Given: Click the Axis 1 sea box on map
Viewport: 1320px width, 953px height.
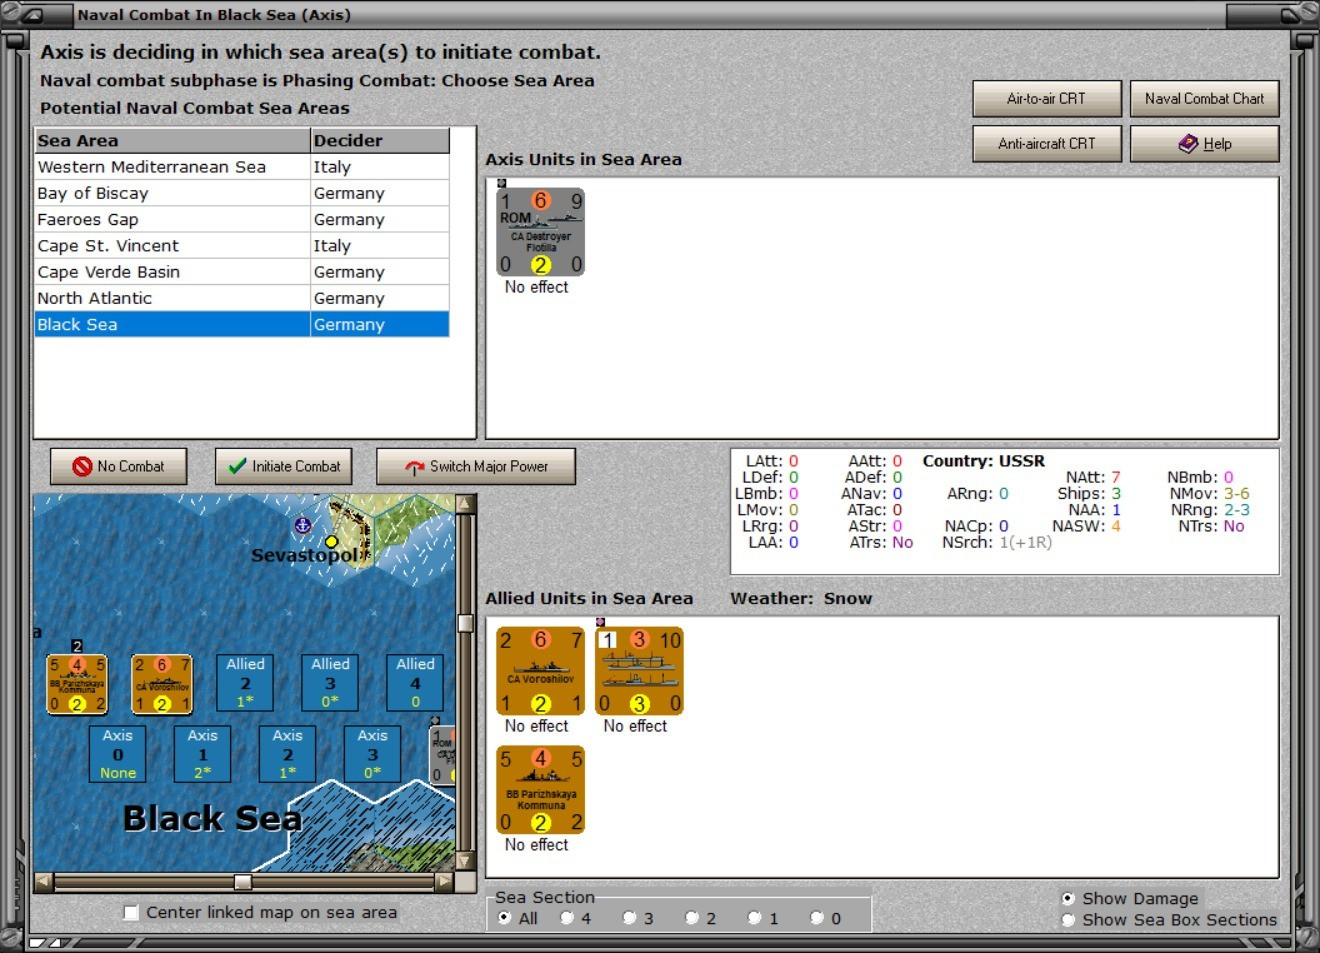Looking at the screenshot, I should pyautogui.click(x=202, y=754).
